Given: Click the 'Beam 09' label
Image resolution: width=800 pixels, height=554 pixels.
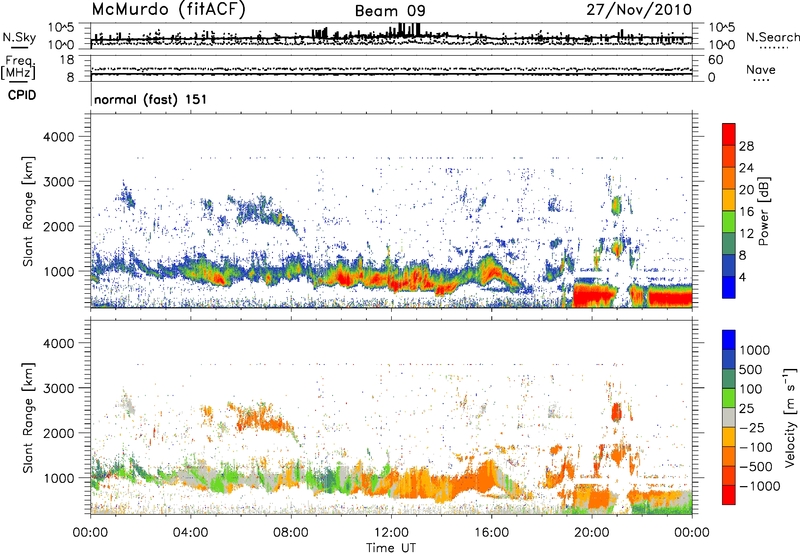Looking at the screenshot, I should (390, 11).
